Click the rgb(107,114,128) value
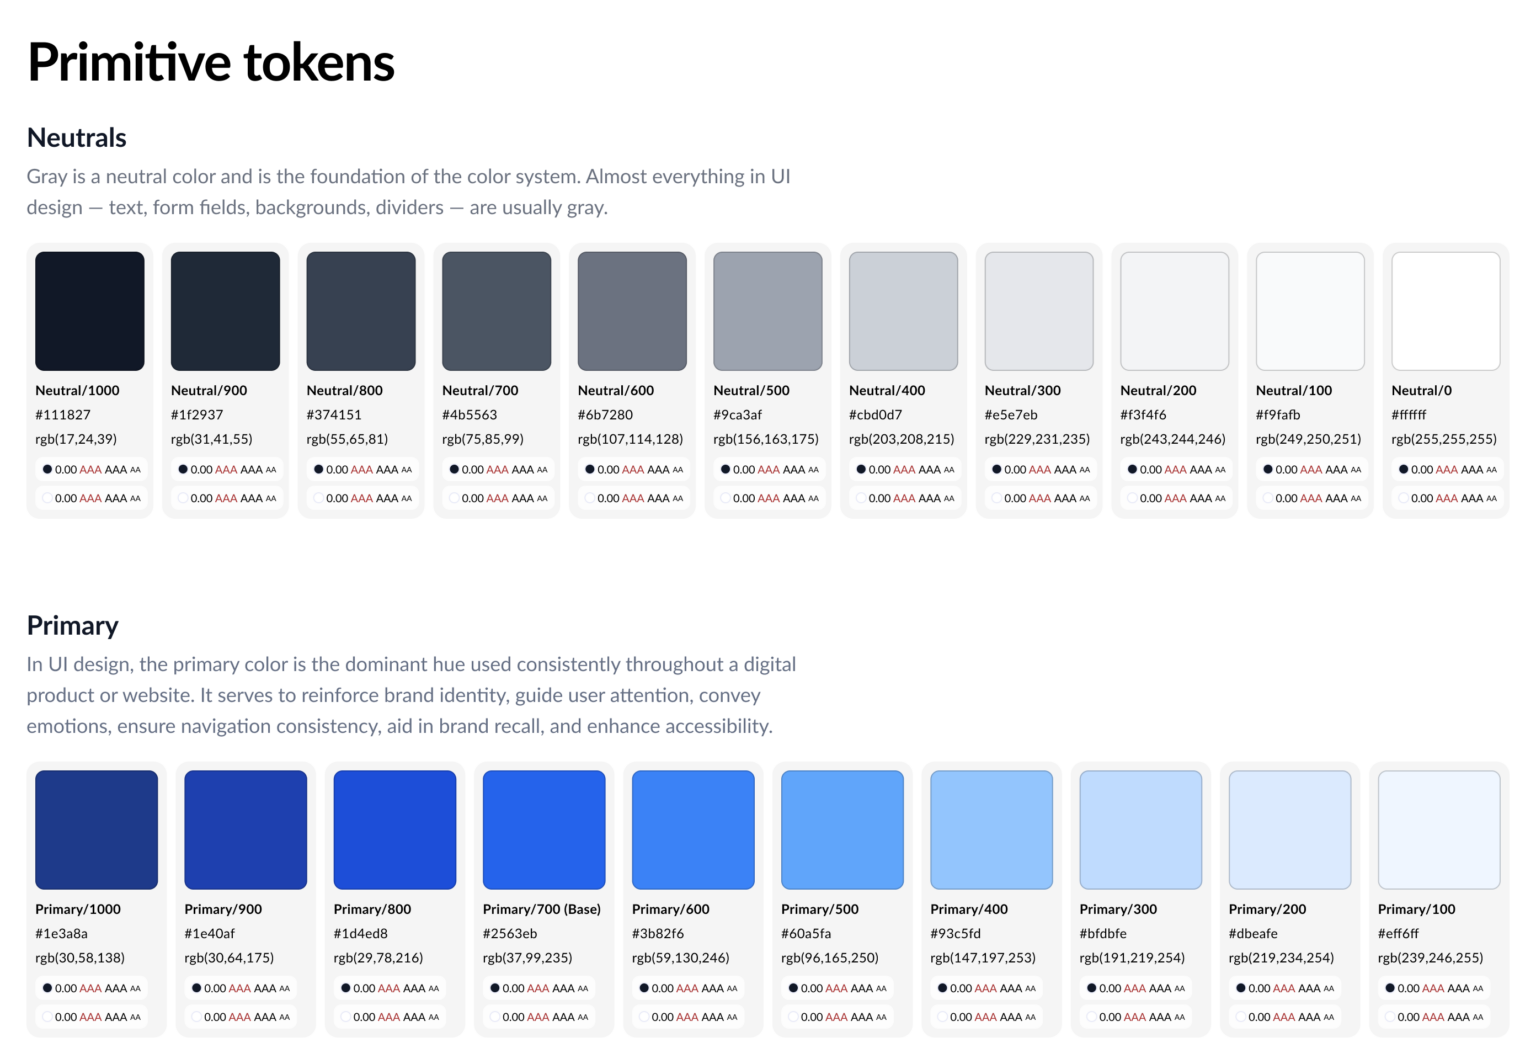Screen dimensions: 1536x1064 630,439
